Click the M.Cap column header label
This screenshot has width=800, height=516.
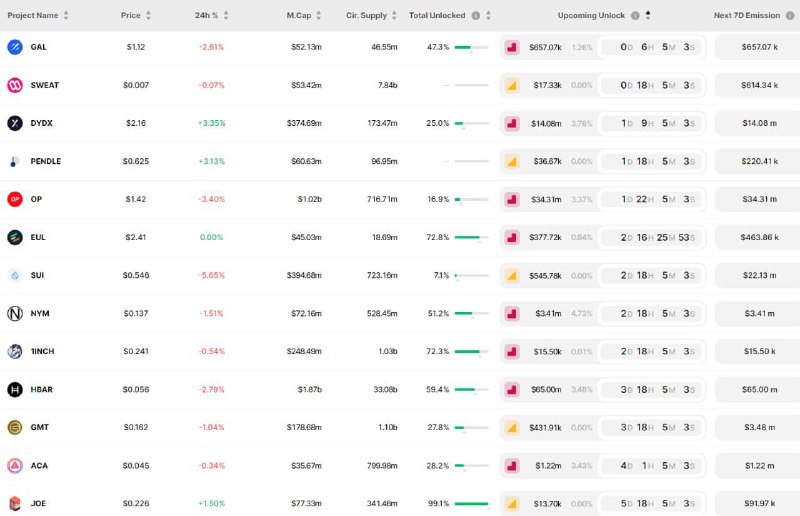[298, 15]
